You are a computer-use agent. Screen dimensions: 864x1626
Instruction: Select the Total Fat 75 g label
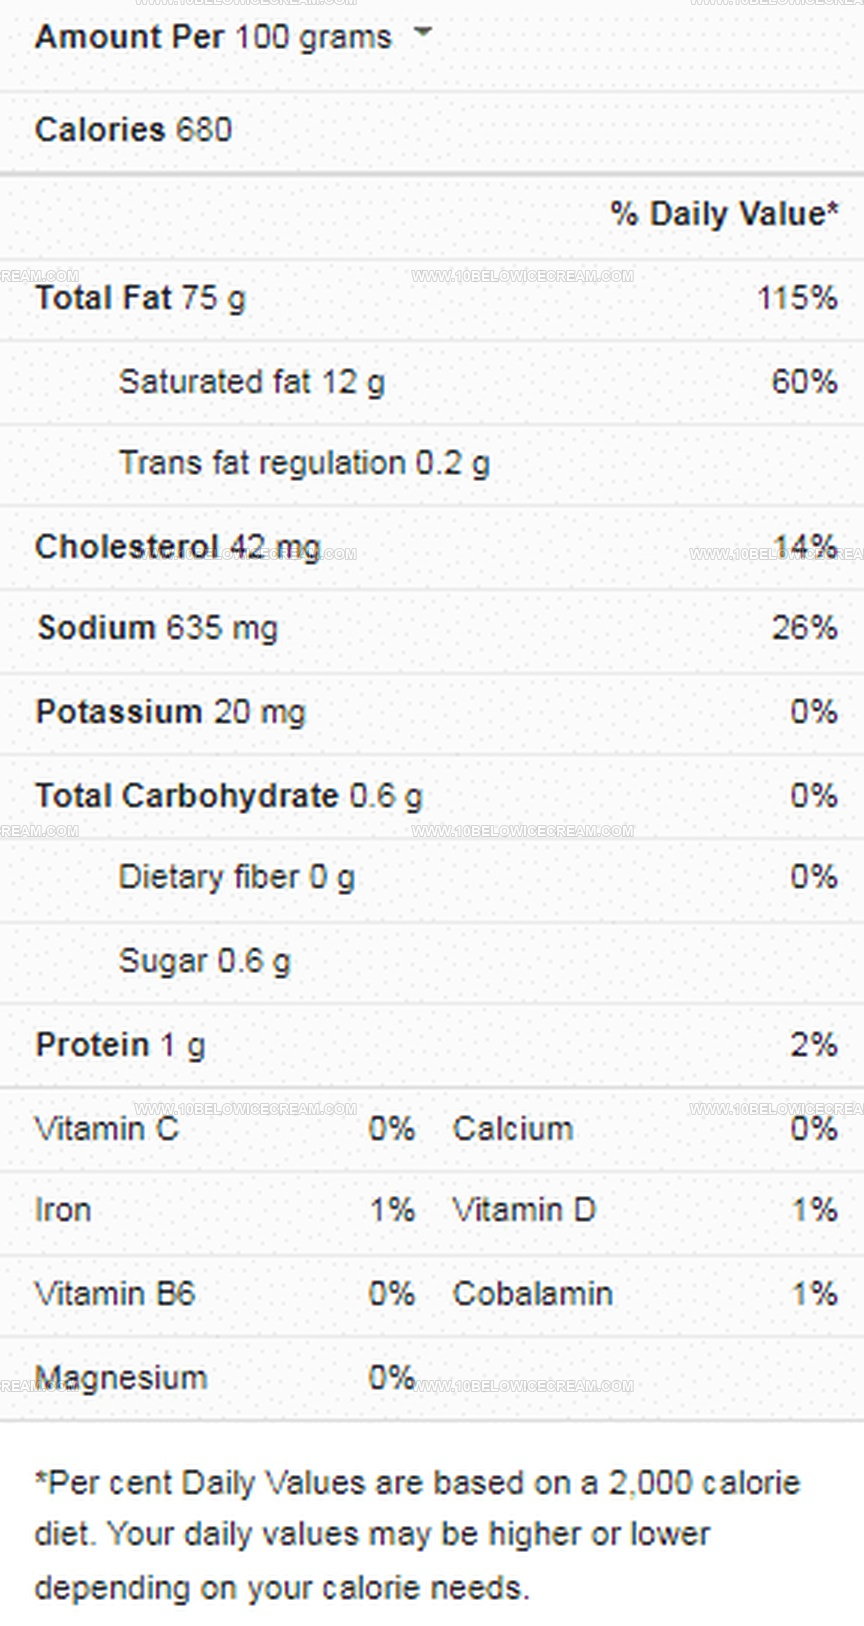pos(140,298)
